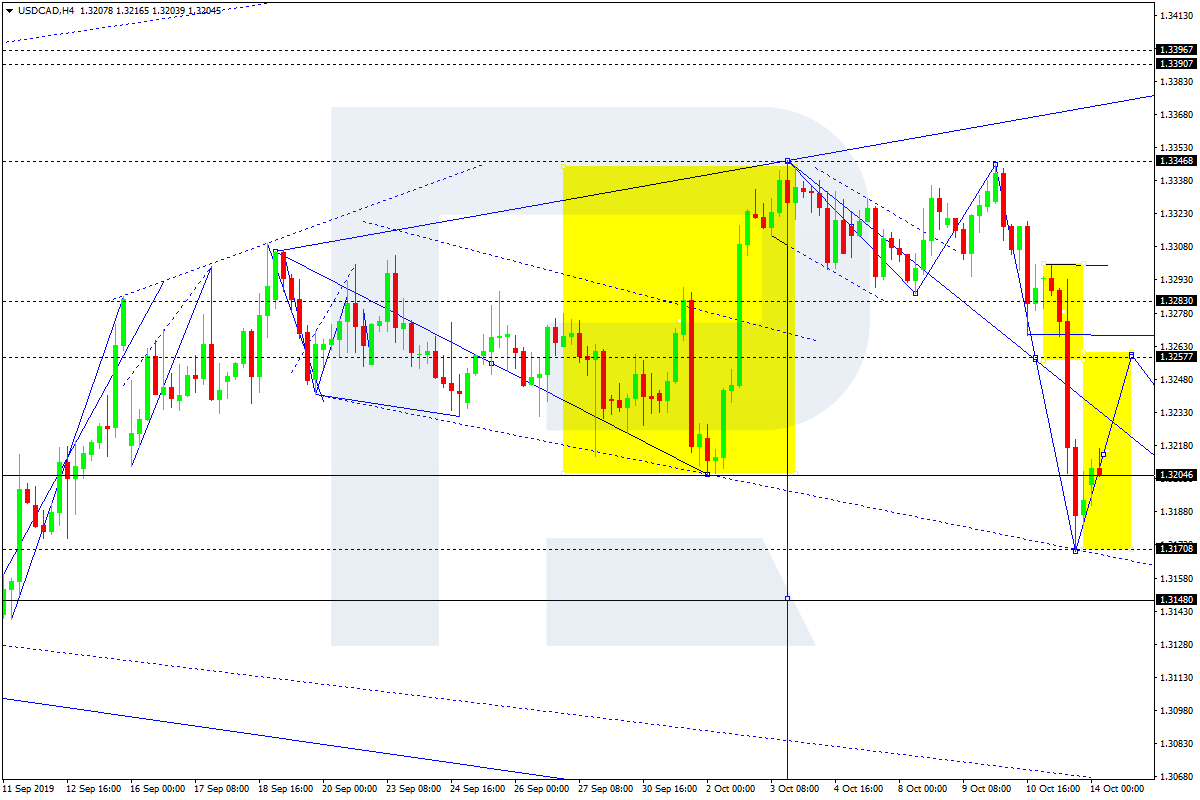This screenshot has height=800, width=1200.
Task: Click the 1.33907 price level label
Action: pyautogui.click(x=1177, y=63)
